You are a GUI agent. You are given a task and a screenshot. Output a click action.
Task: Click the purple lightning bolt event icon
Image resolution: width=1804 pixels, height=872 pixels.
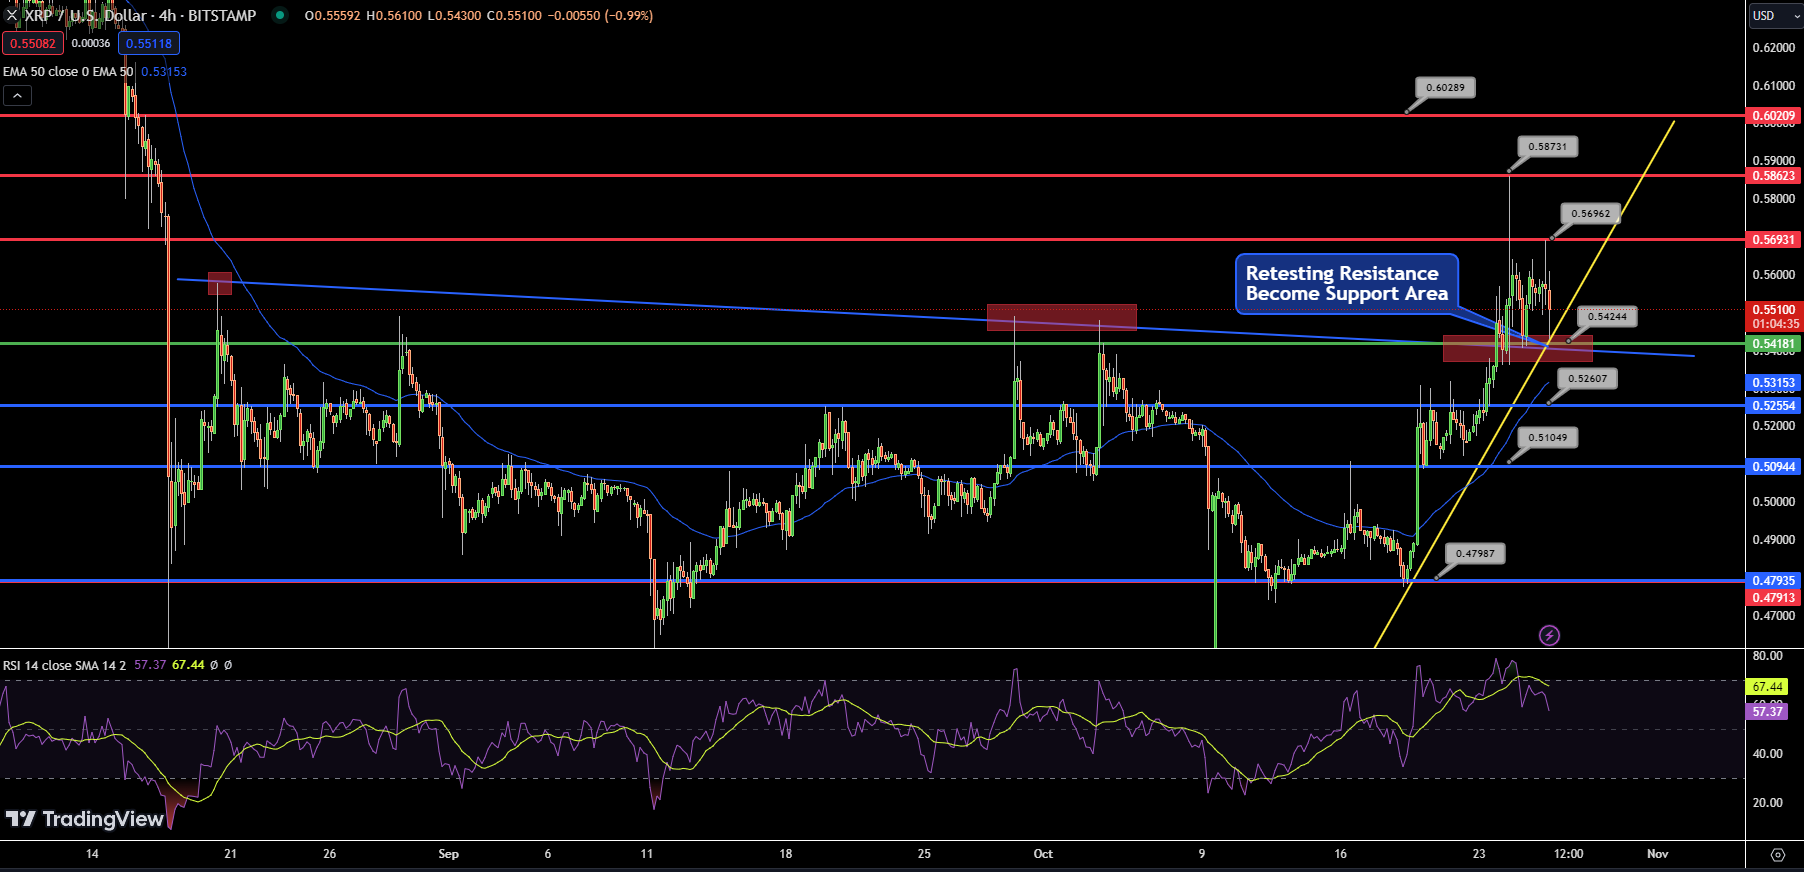tap(1549, 635)
